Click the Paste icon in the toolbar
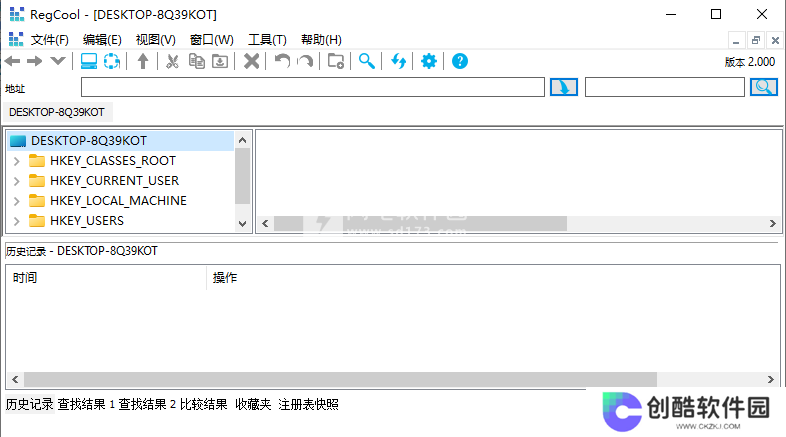This screenshot has width=786, height=437. click(x=220, y=61)
